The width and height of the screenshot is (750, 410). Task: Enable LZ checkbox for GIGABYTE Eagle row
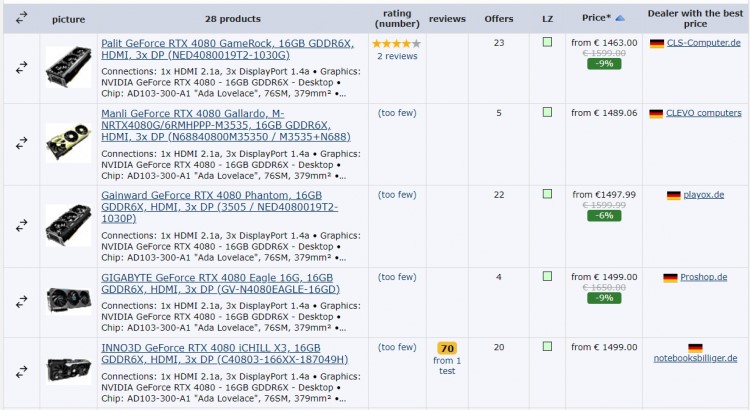pyautogui.click(x=547, y=277)
